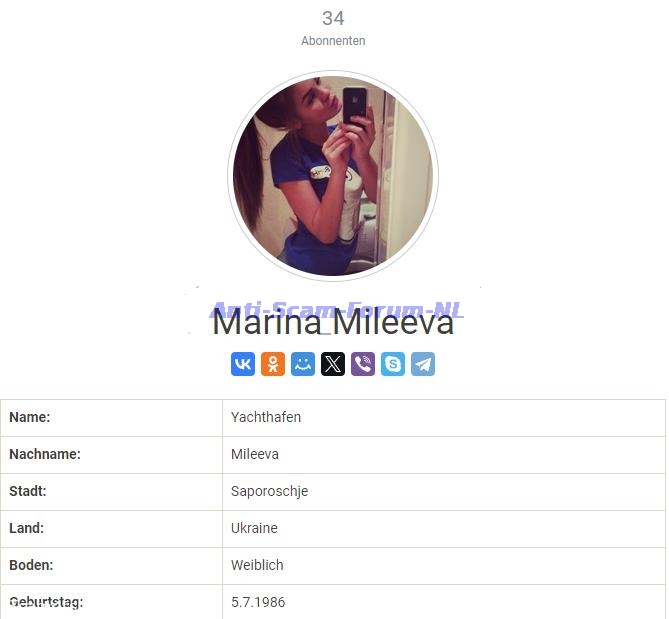Click the Yachthafen name value
This screenshot has width=669, height=619.
[x=266, y=417]
